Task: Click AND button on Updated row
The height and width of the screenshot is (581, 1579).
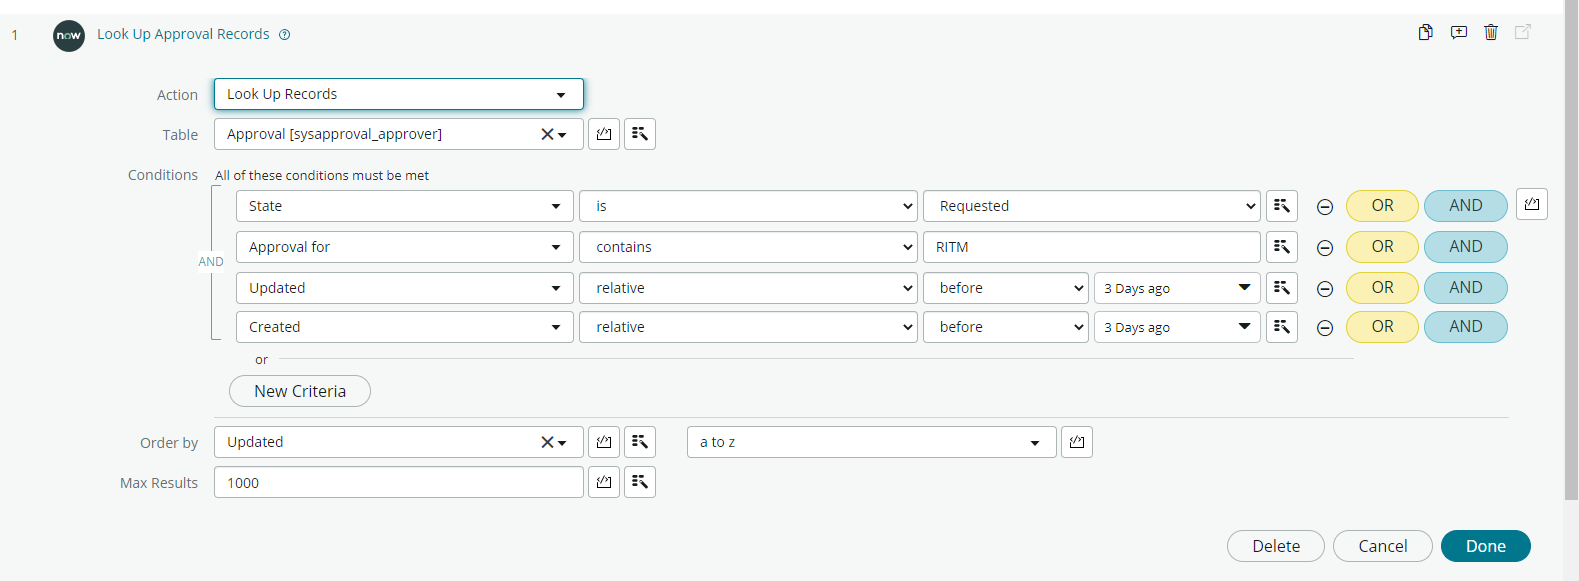Action: point(1466,288)
